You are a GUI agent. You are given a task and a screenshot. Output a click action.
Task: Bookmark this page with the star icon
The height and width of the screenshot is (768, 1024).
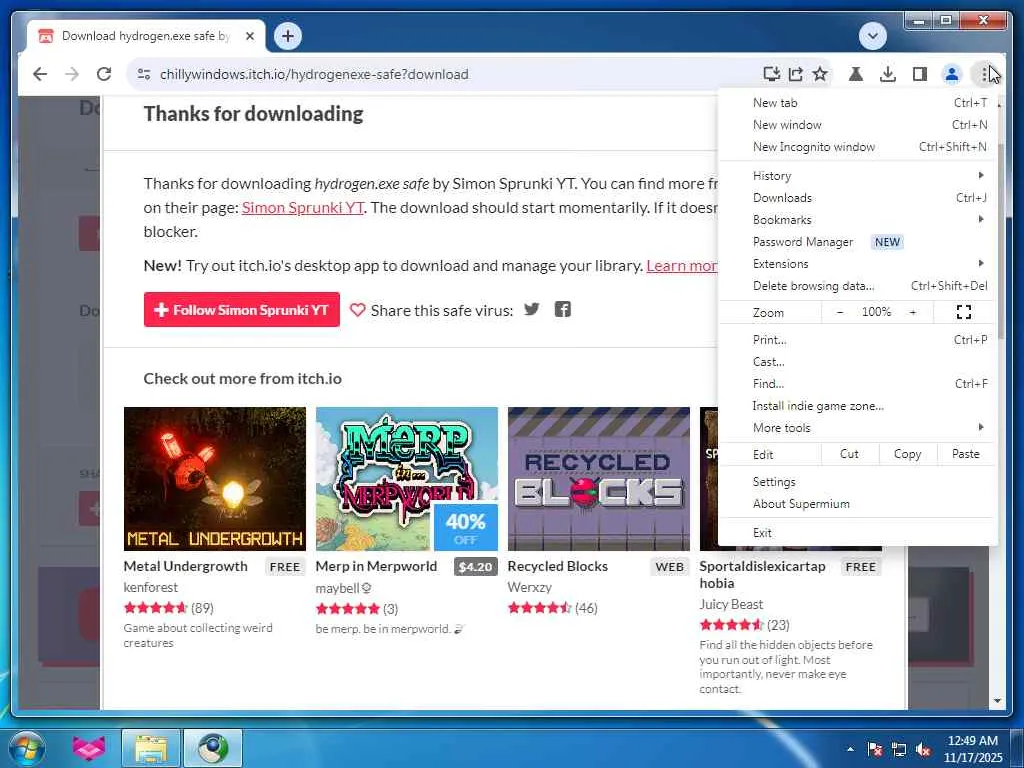coord(820,74)
